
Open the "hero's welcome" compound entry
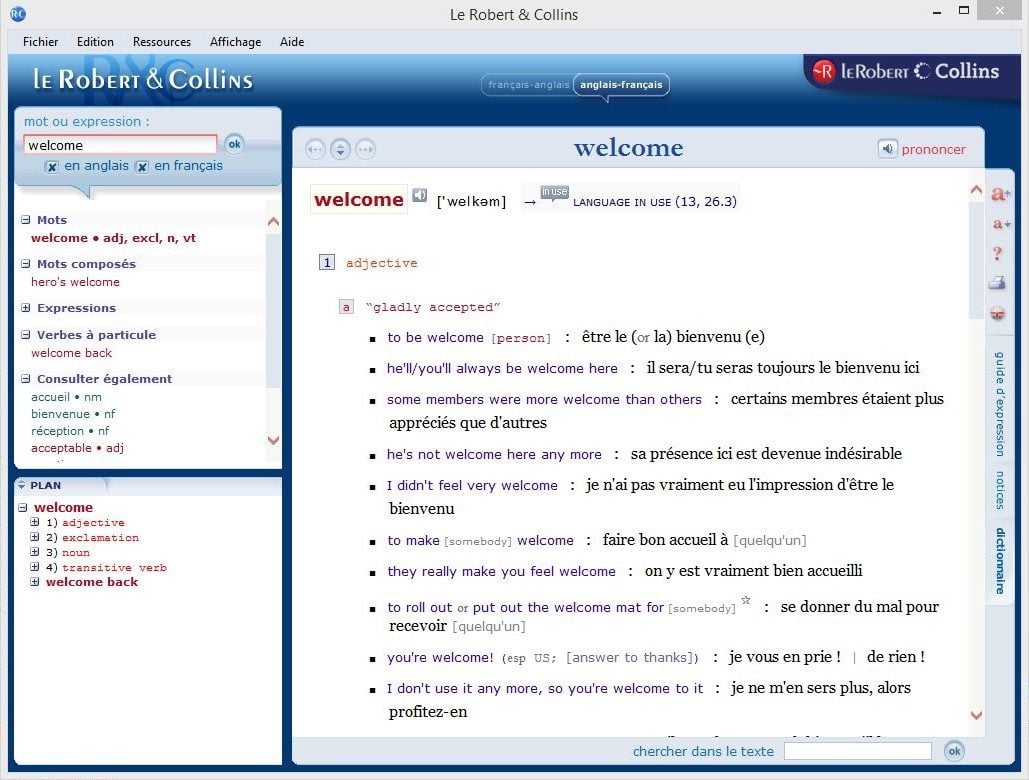click(x=75, y=282)
